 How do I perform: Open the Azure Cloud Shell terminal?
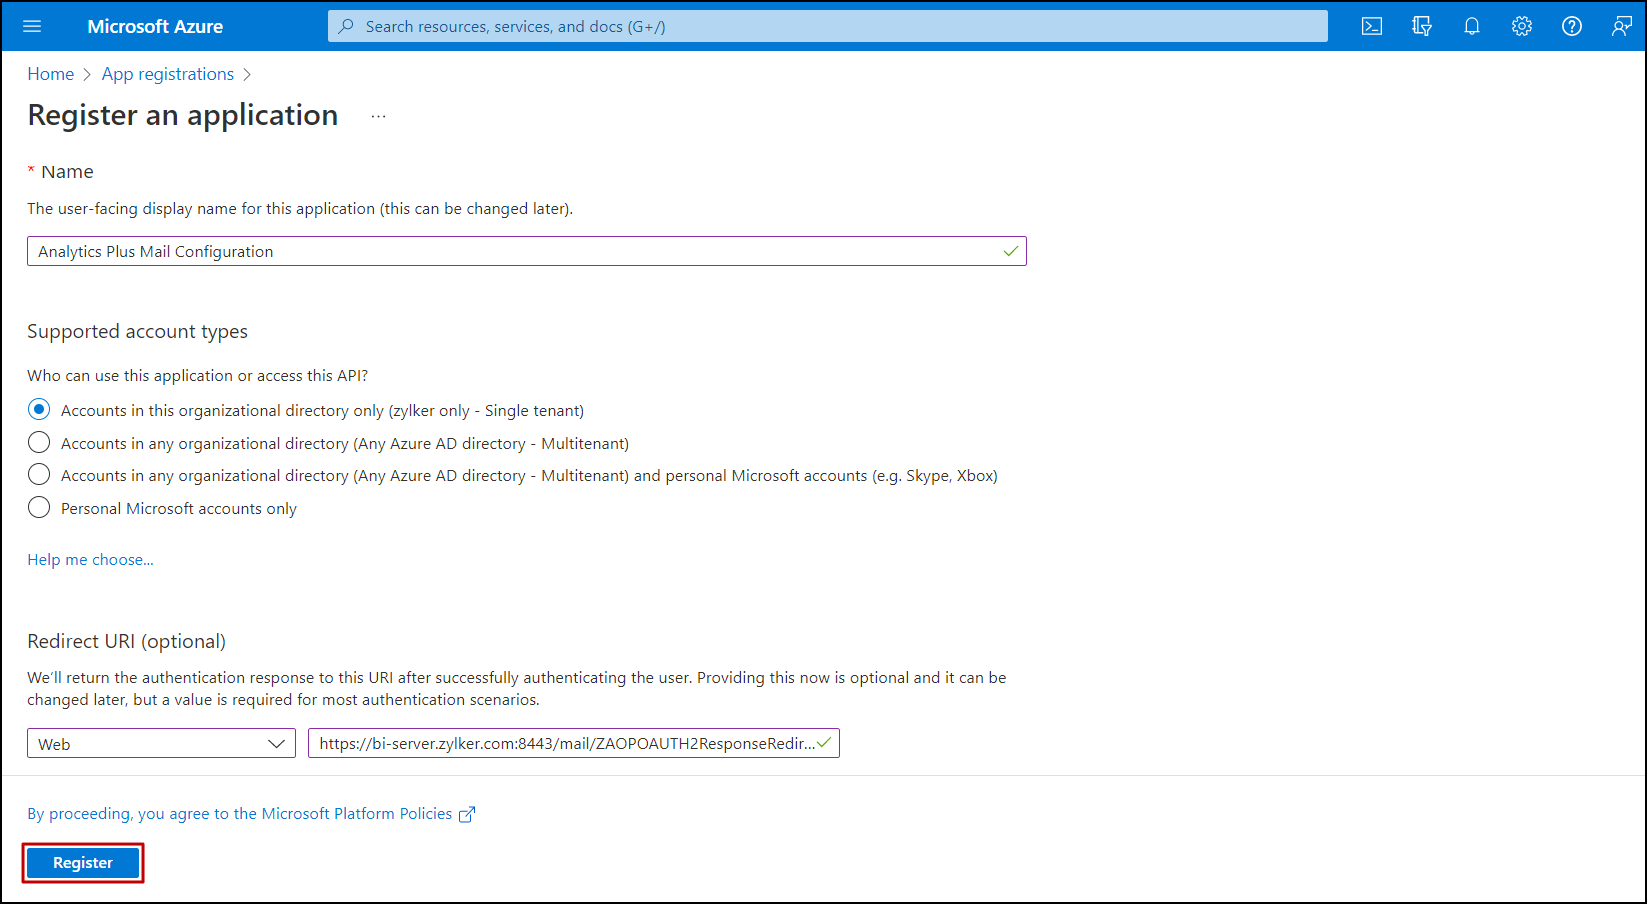click(1371, 26)
